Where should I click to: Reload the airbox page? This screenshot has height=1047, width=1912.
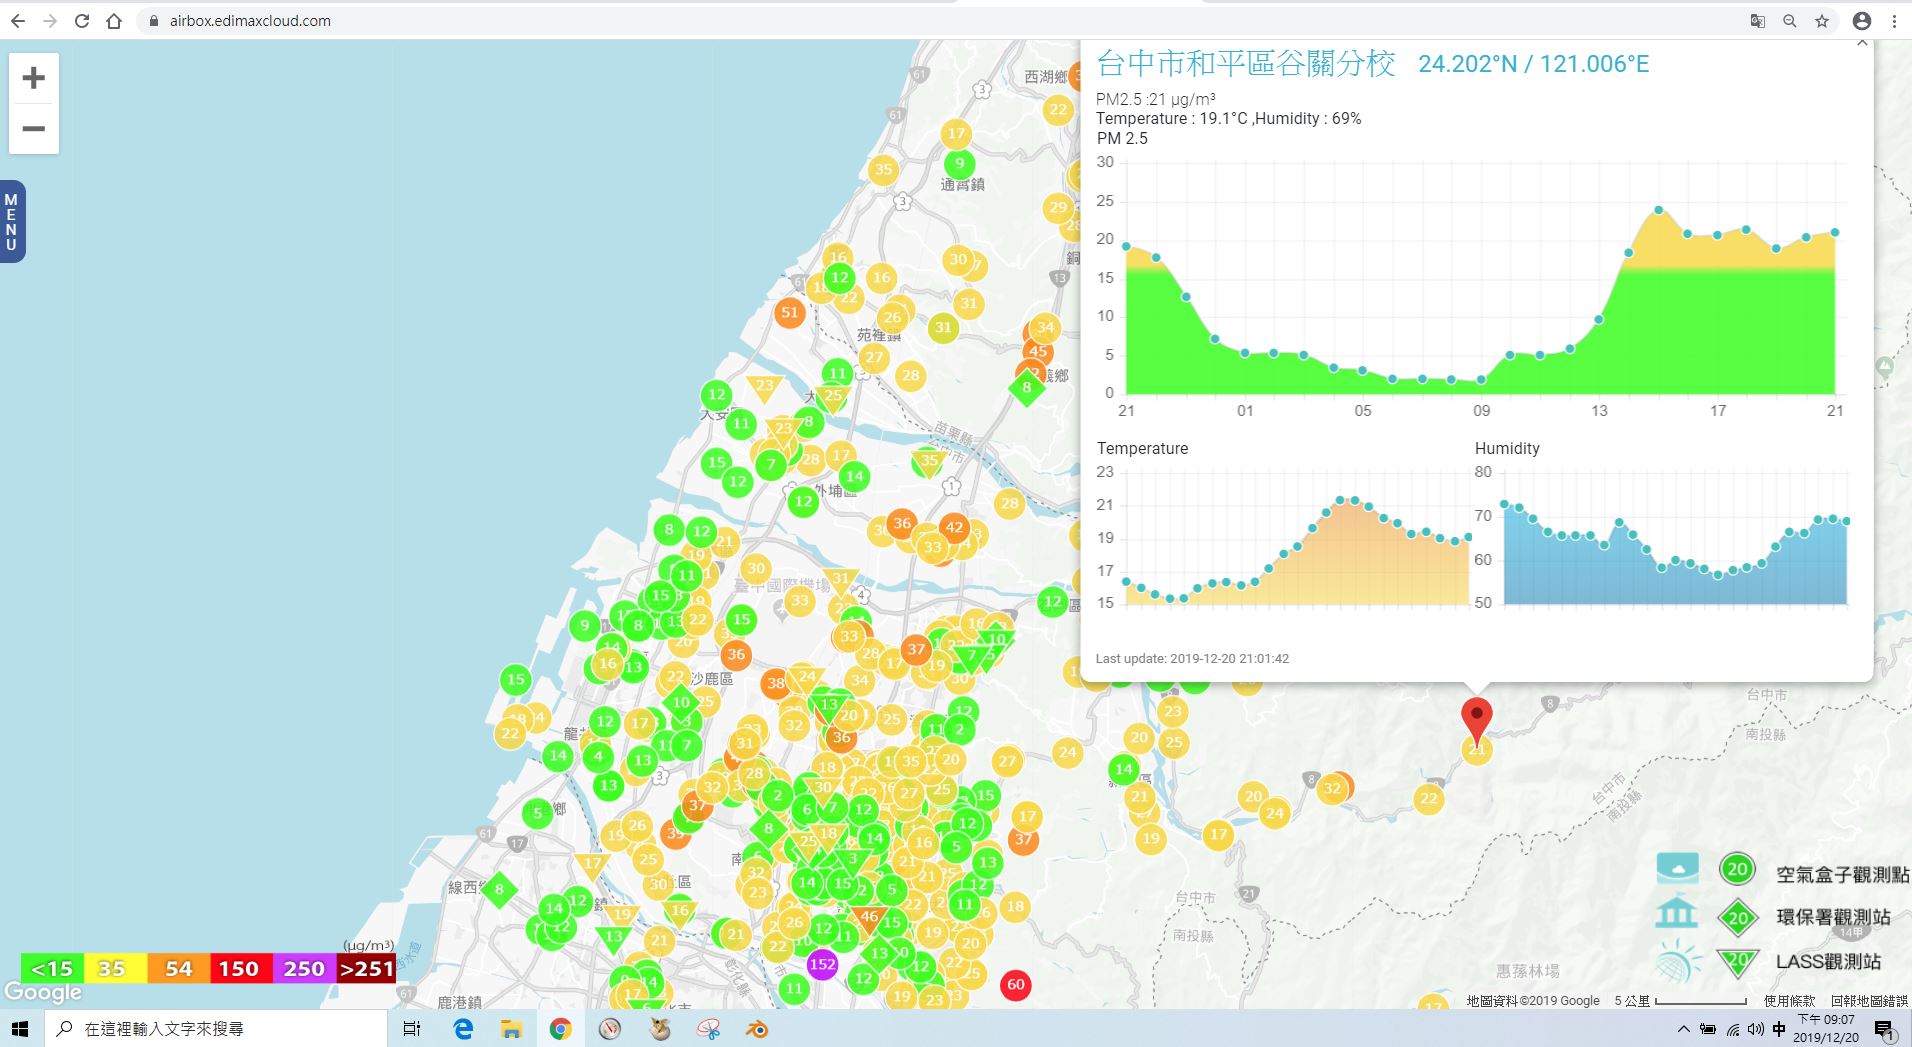(82, 20)
